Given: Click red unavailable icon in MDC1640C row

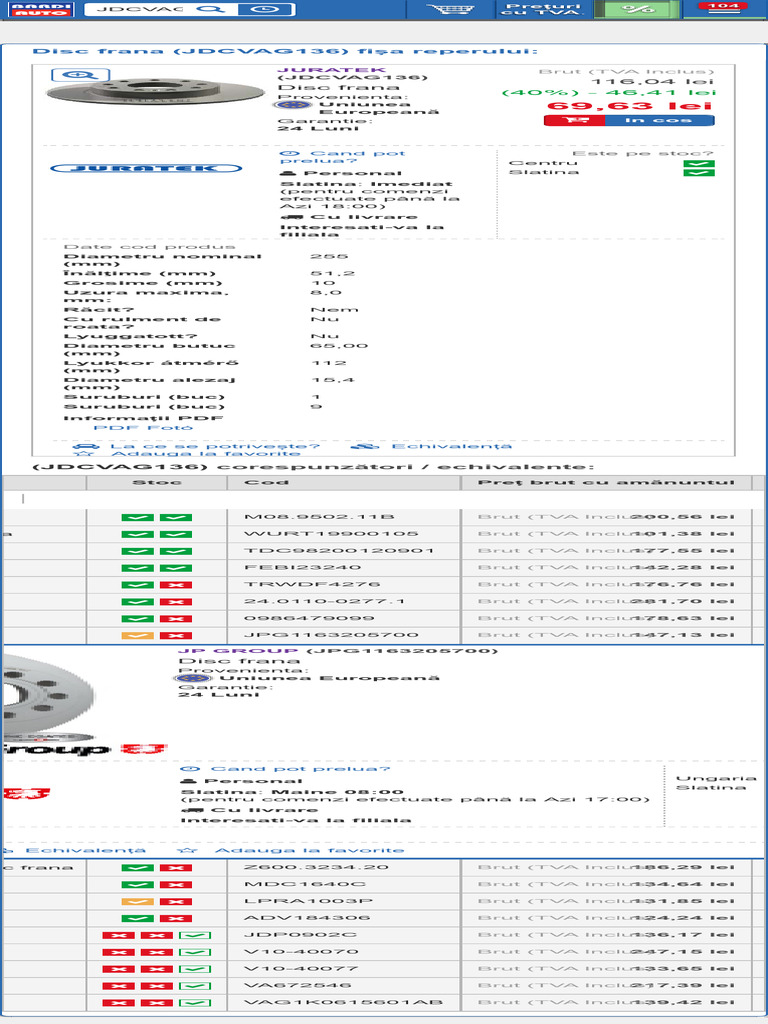Looking at the screenshot, I should click(176, 885).
